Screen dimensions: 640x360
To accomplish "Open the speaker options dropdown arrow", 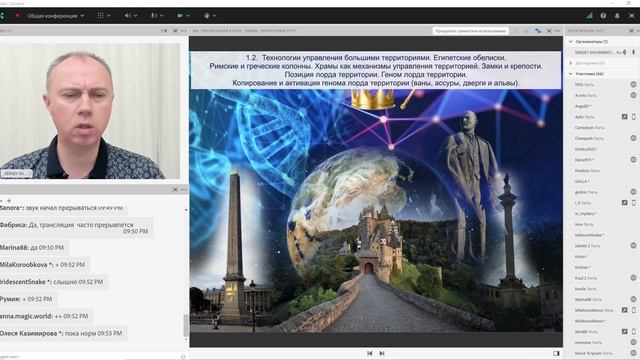I will (x=136, y=16).
